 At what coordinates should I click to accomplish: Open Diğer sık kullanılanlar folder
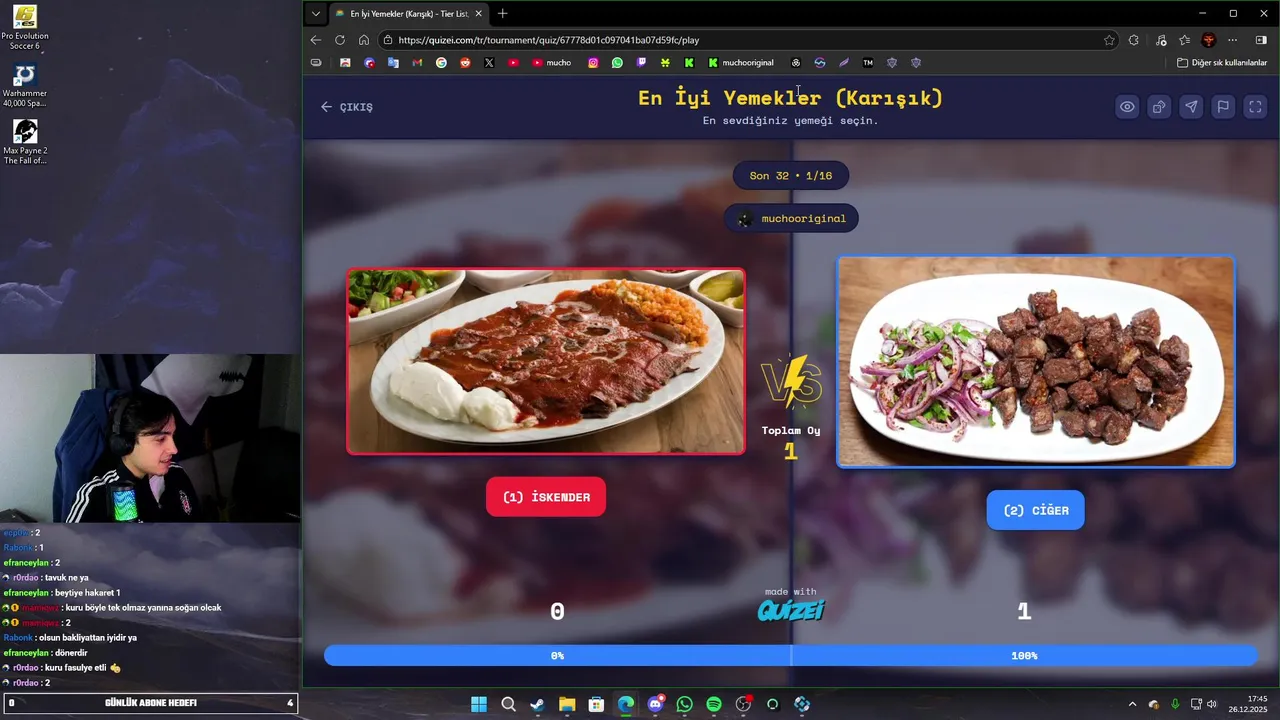pos(1222,62)
